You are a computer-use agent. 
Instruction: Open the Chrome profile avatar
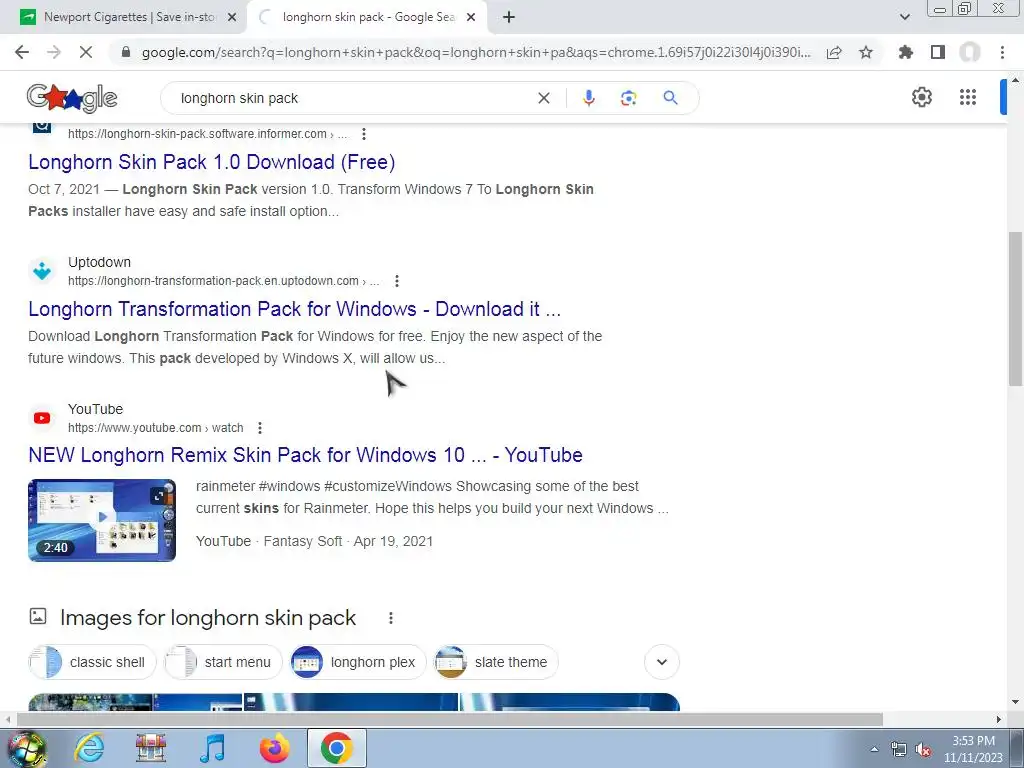tap(970, 52)
